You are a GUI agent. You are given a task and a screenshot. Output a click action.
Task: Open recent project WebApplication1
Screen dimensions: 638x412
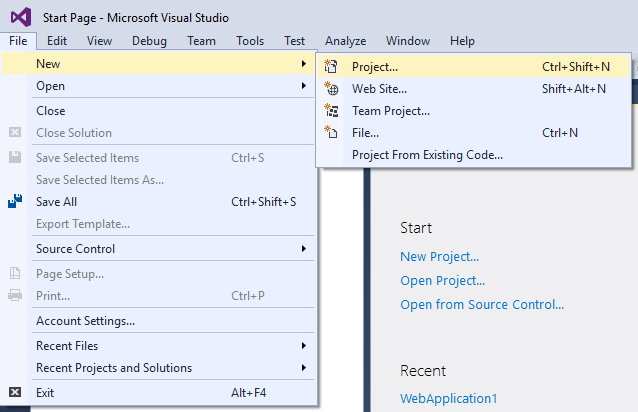click(x=449, y=399)
